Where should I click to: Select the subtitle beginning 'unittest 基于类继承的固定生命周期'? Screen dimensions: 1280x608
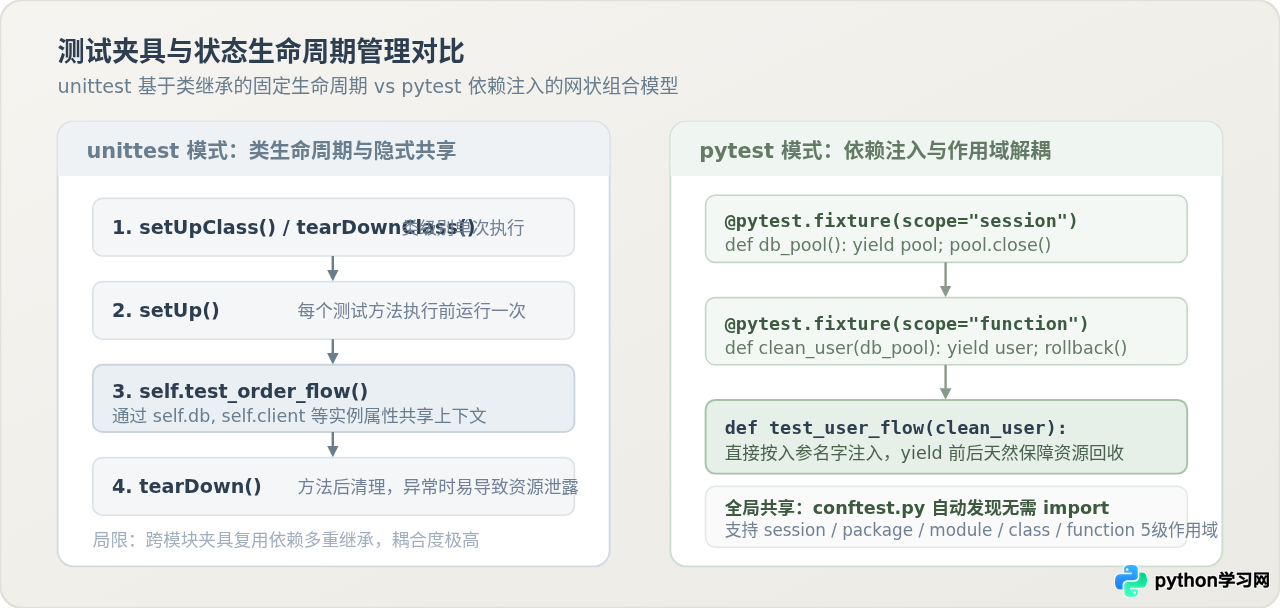(x=368, y=86)
